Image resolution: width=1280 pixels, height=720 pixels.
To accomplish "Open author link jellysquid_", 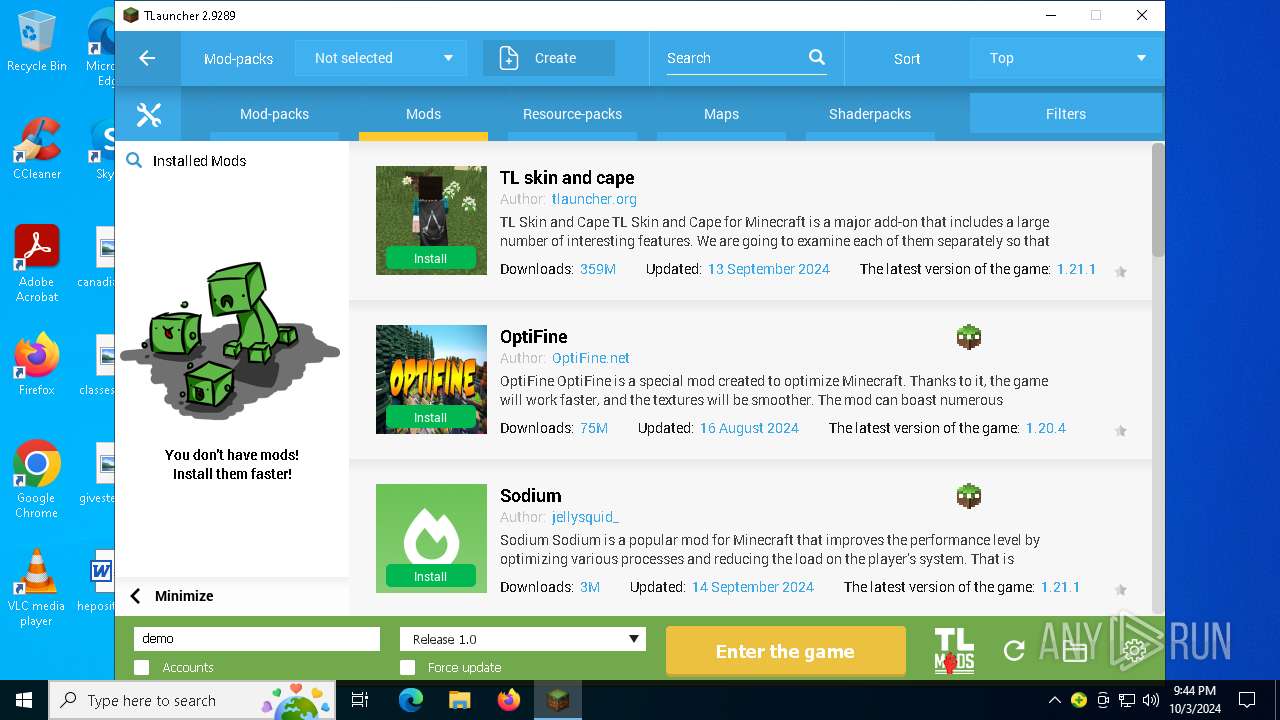I will (585, 517).
